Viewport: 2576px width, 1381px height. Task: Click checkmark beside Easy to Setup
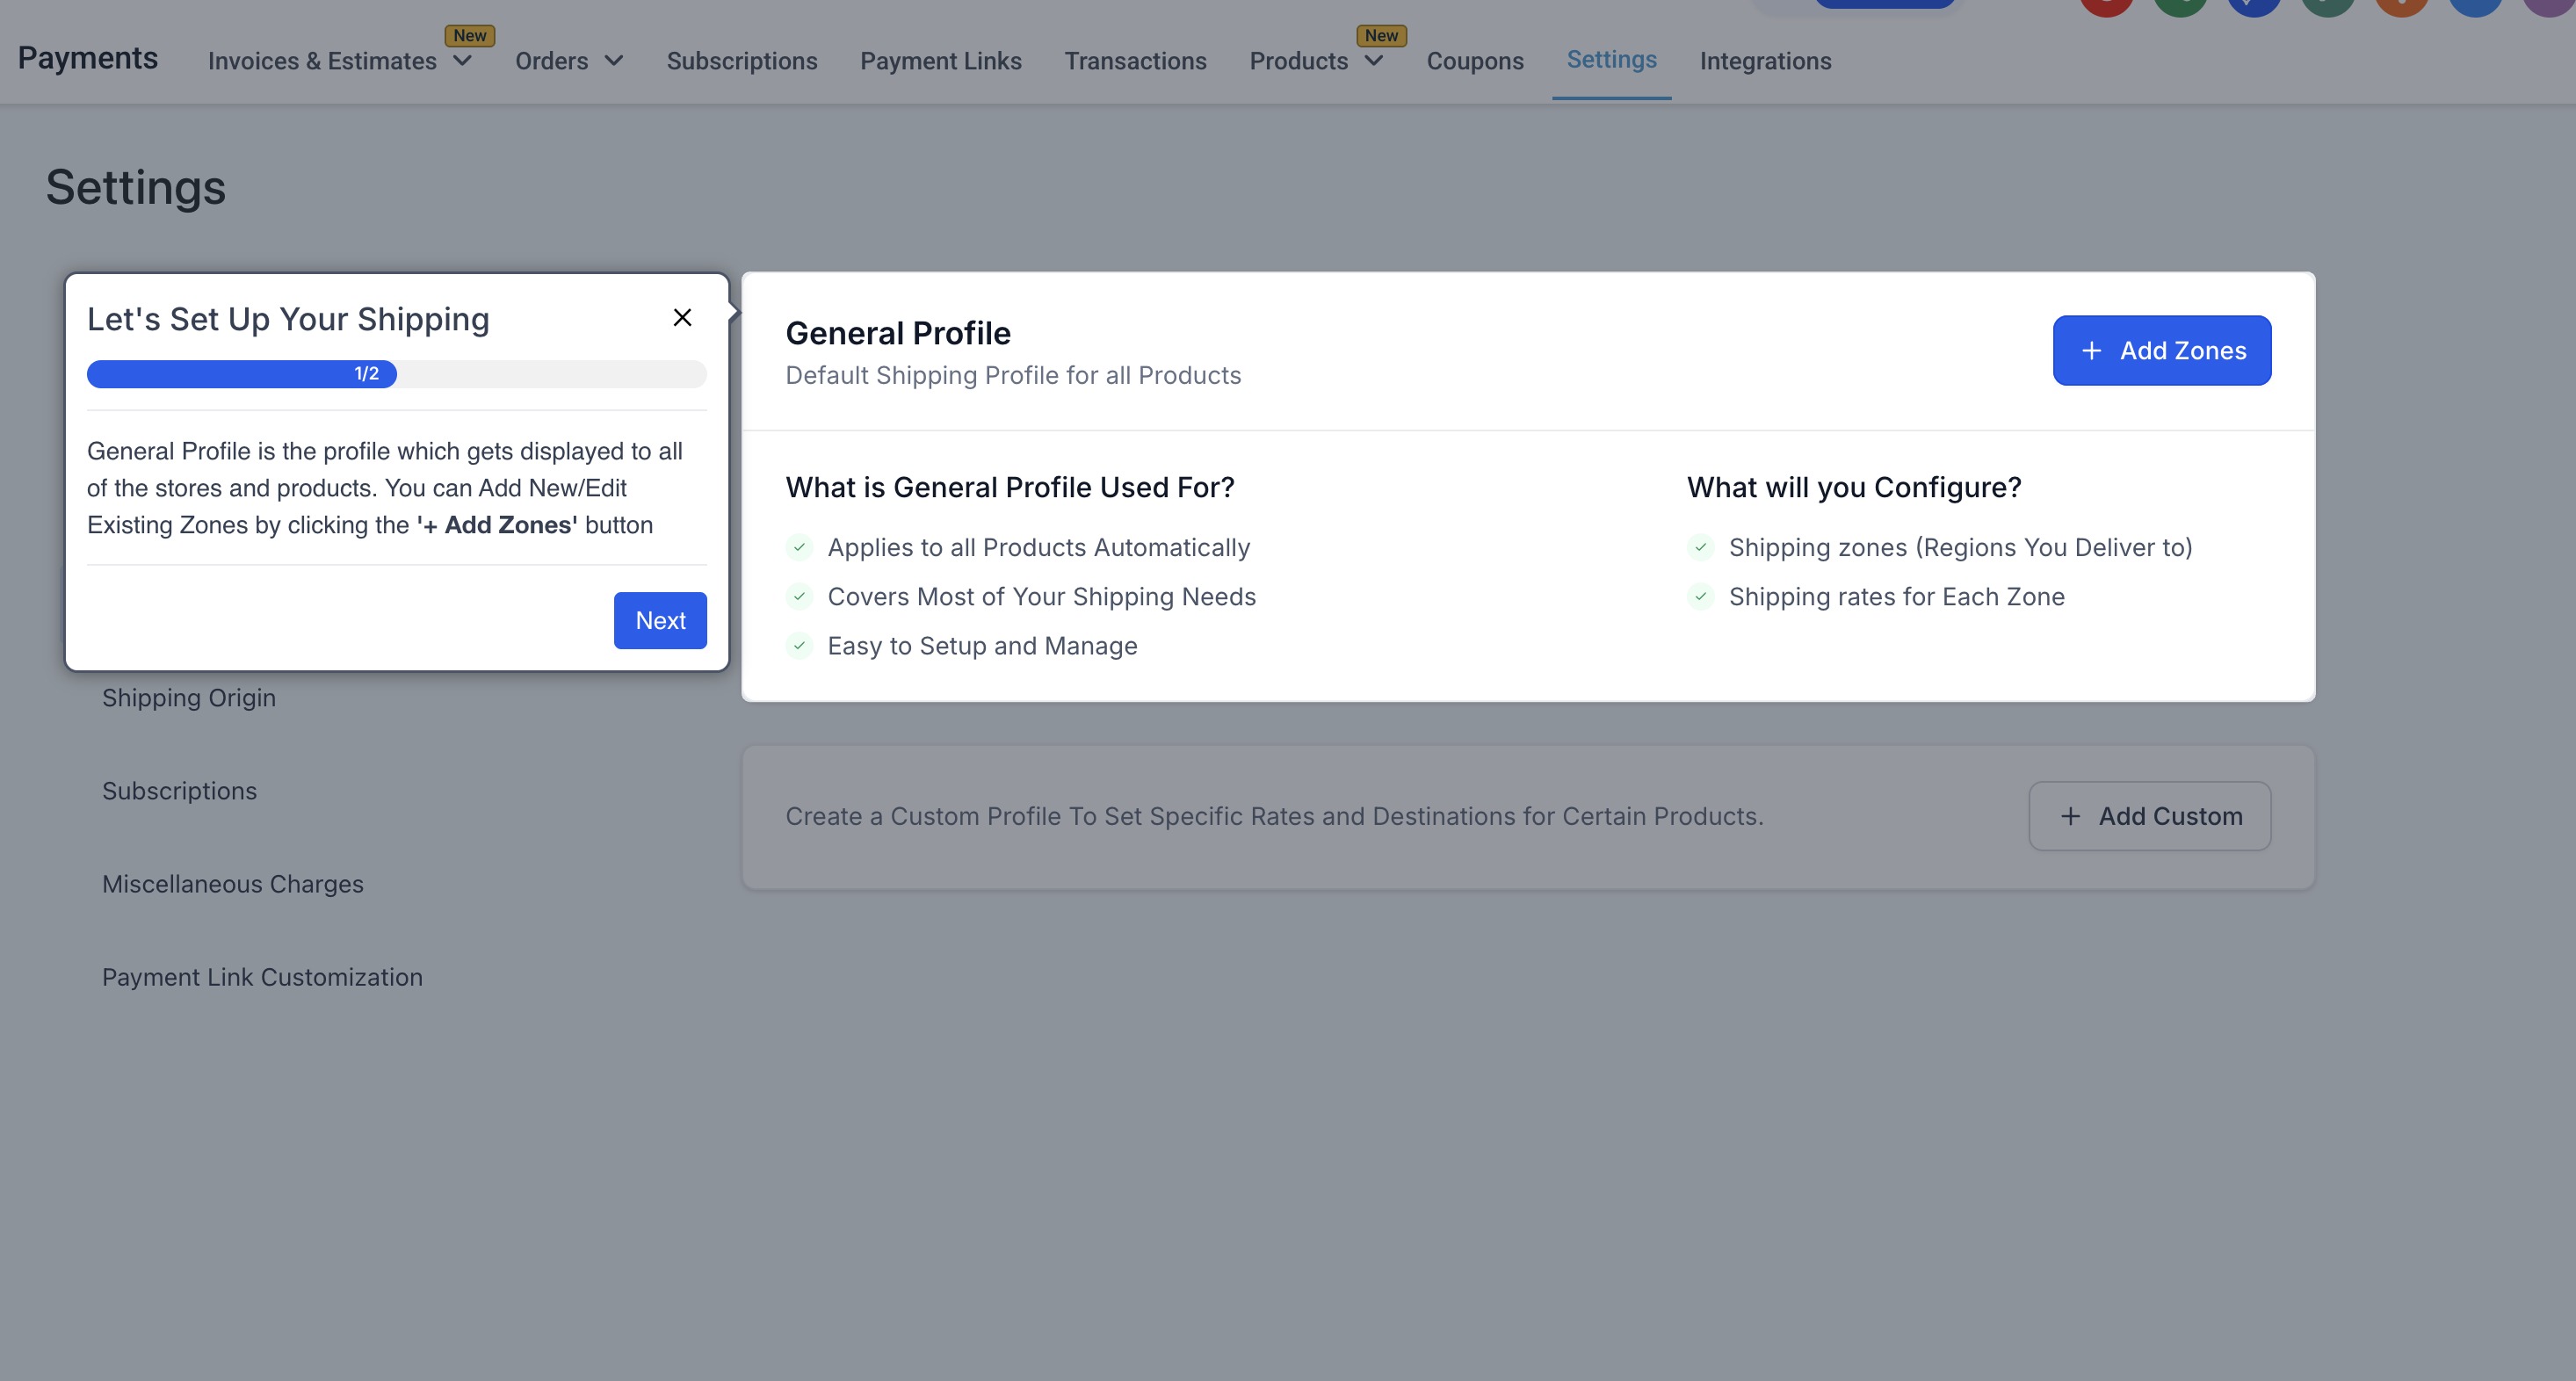pos(799,646)
